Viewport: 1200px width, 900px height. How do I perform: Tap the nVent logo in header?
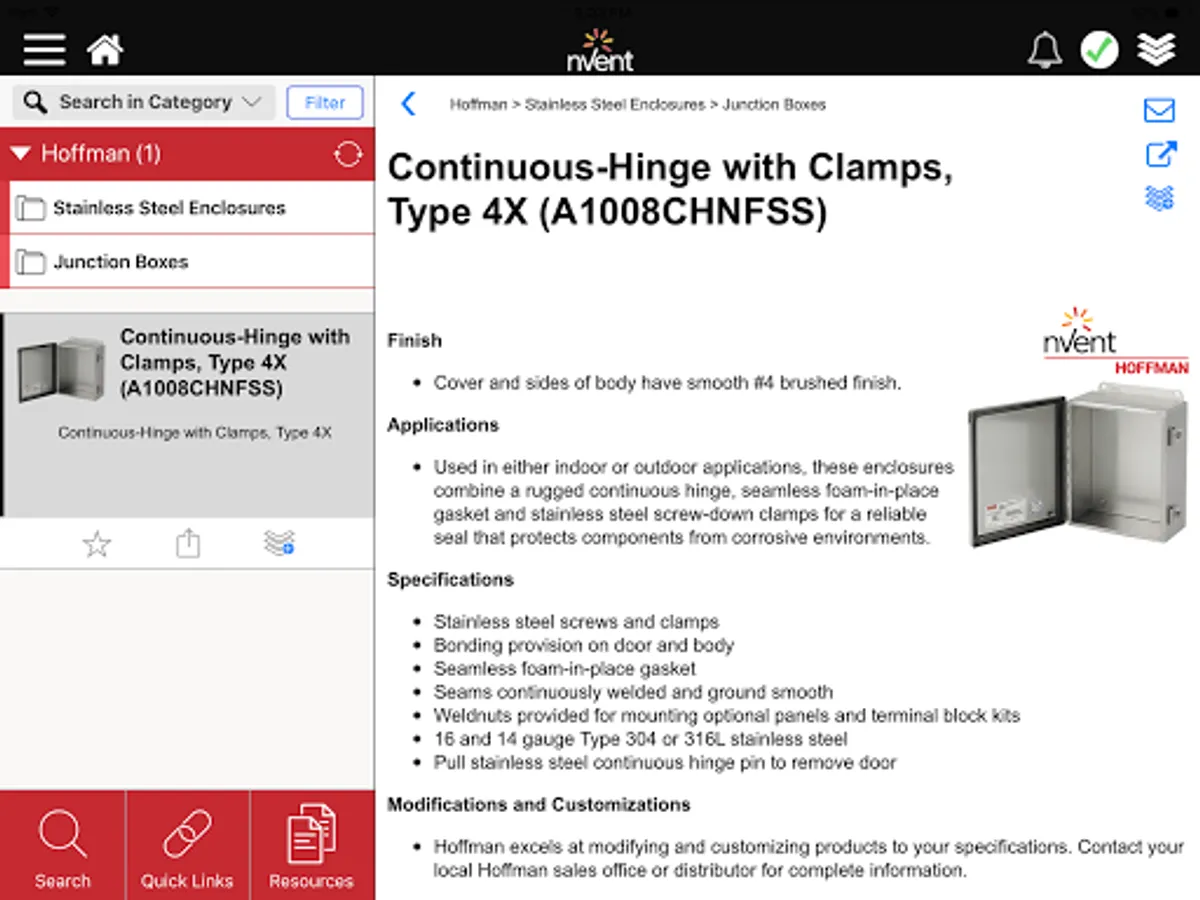click(x=600, y=50)
